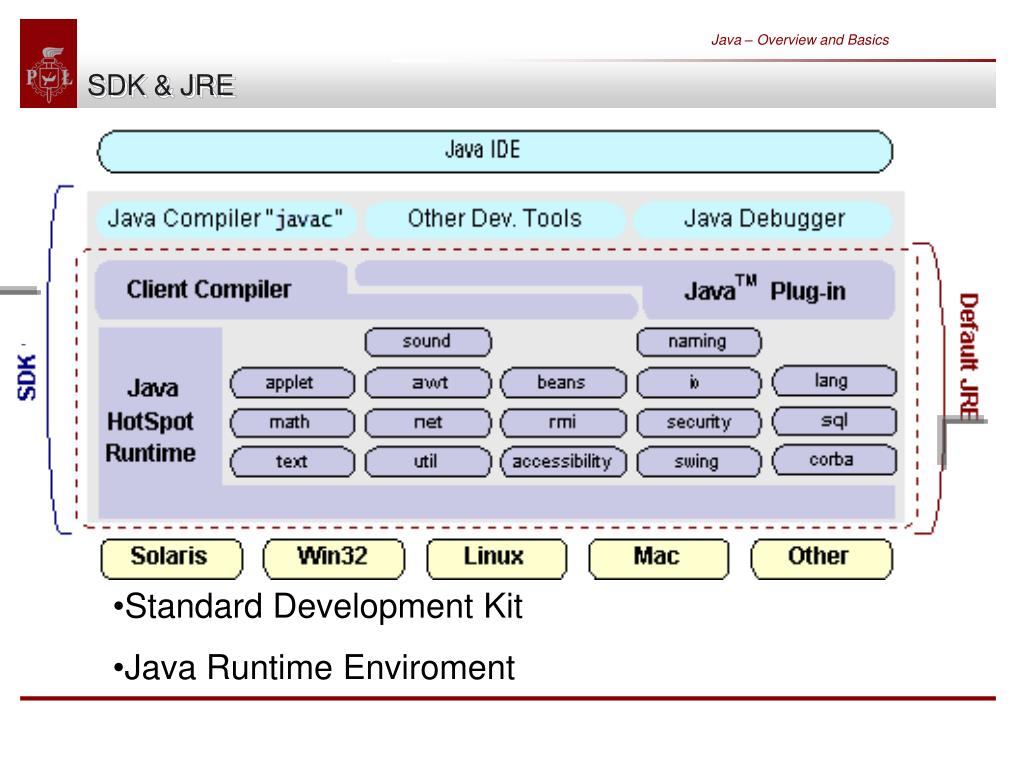The image size is (1024, 768).
Task: Select the Other platform box
Action: coord(821,558)
